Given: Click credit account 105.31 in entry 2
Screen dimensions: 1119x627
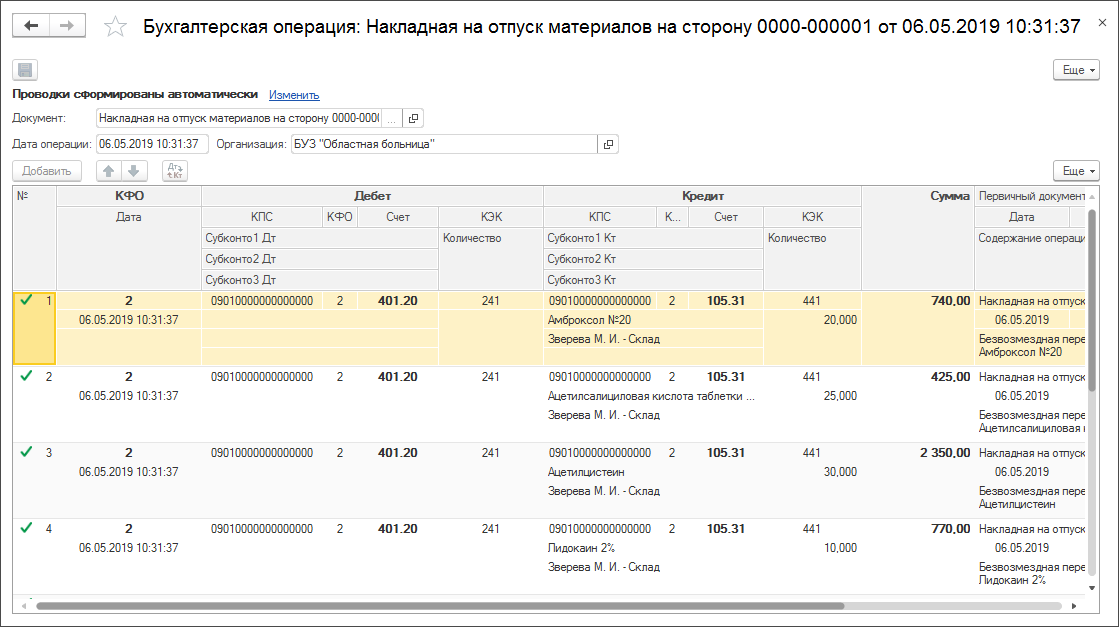Looking at the screenshot, I should [x=726, y=377].
